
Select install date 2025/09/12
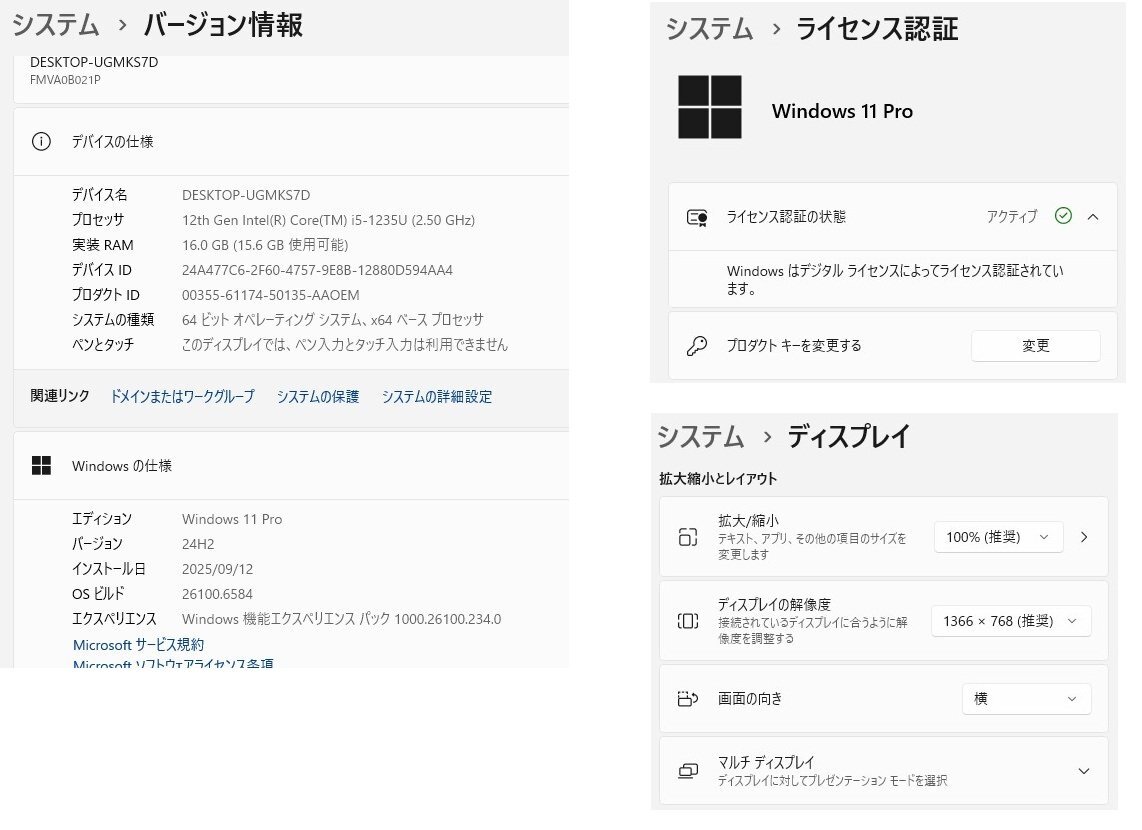(x=218, y=569)
